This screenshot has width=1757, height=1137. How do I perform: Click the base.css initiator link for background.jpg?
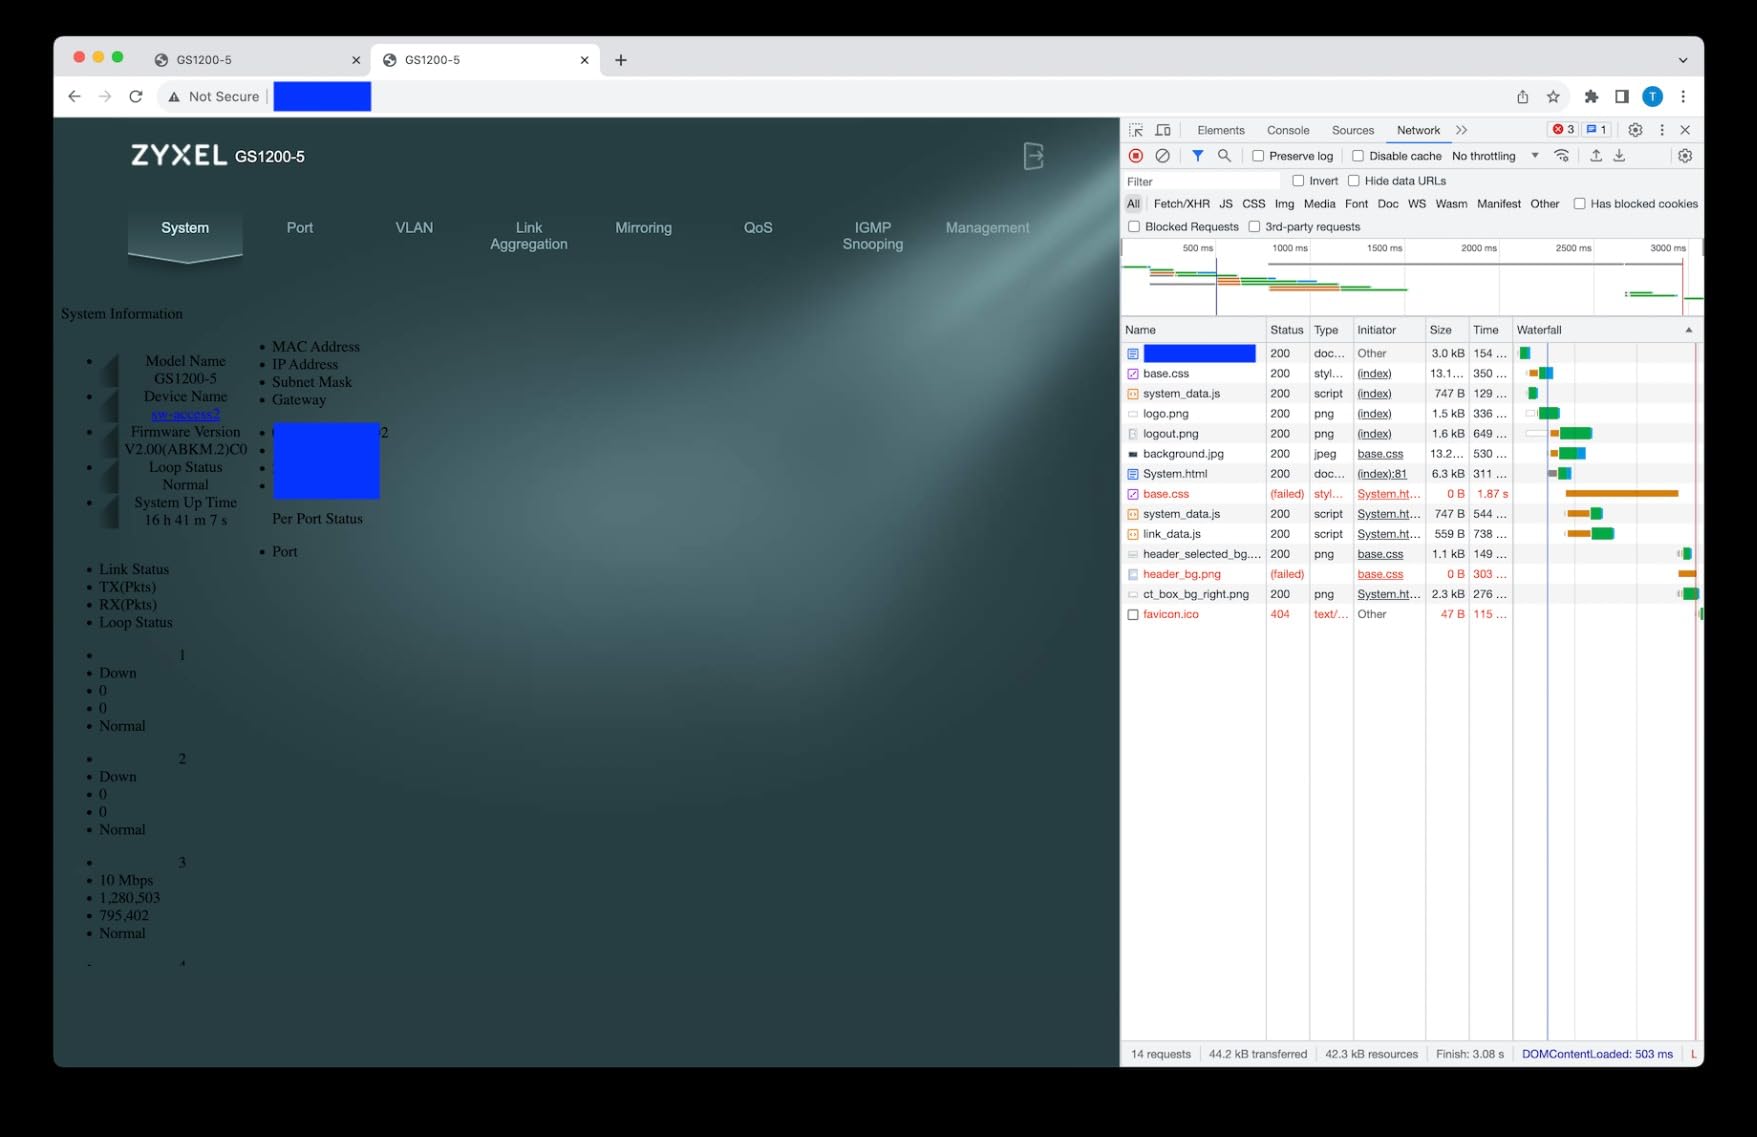click(x=1380, y=454)
